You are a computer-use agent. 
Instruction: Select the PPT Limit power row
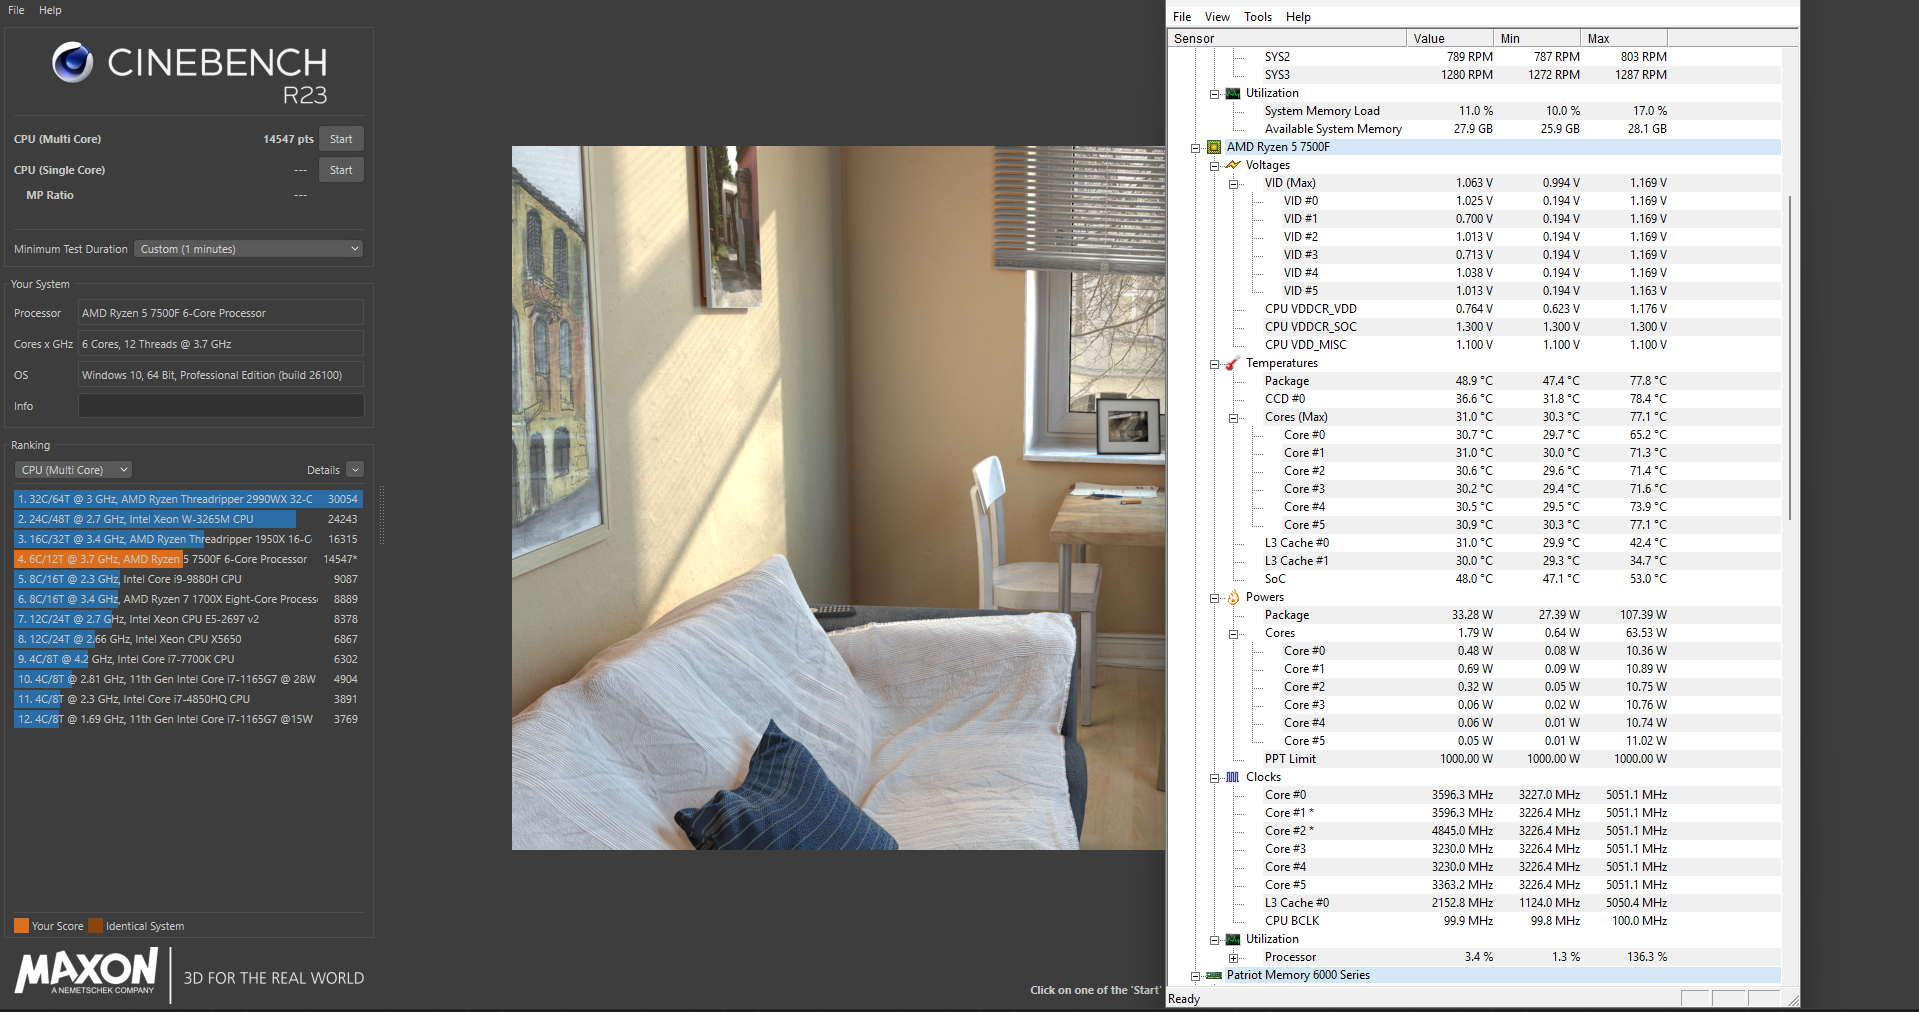1475,759
